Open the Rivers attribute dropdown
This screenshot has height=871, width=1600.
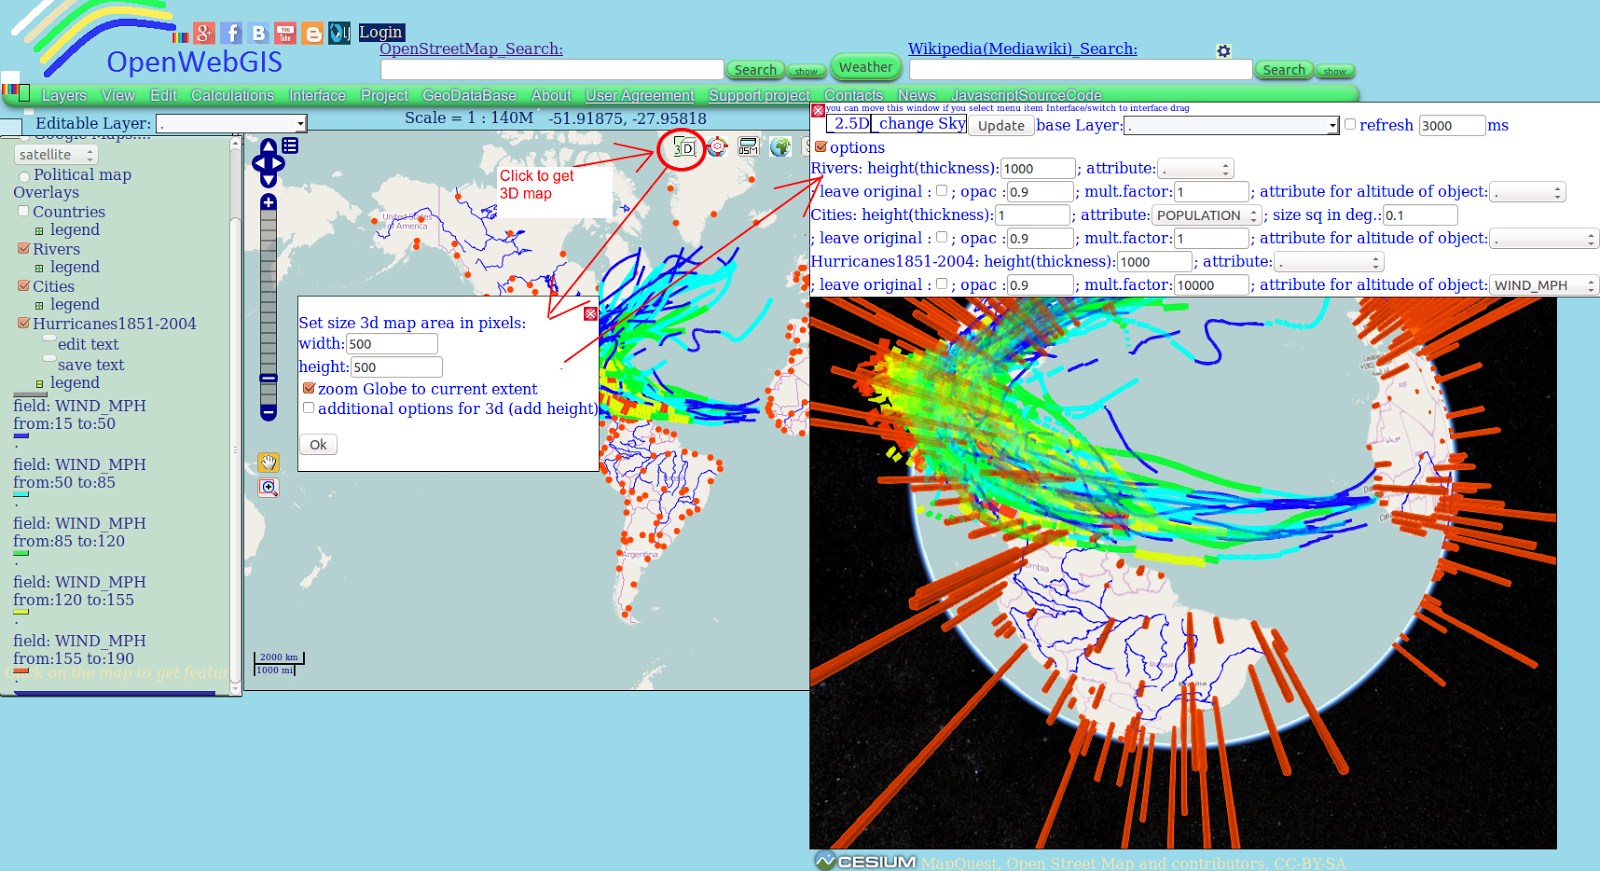coord(1196,169)
